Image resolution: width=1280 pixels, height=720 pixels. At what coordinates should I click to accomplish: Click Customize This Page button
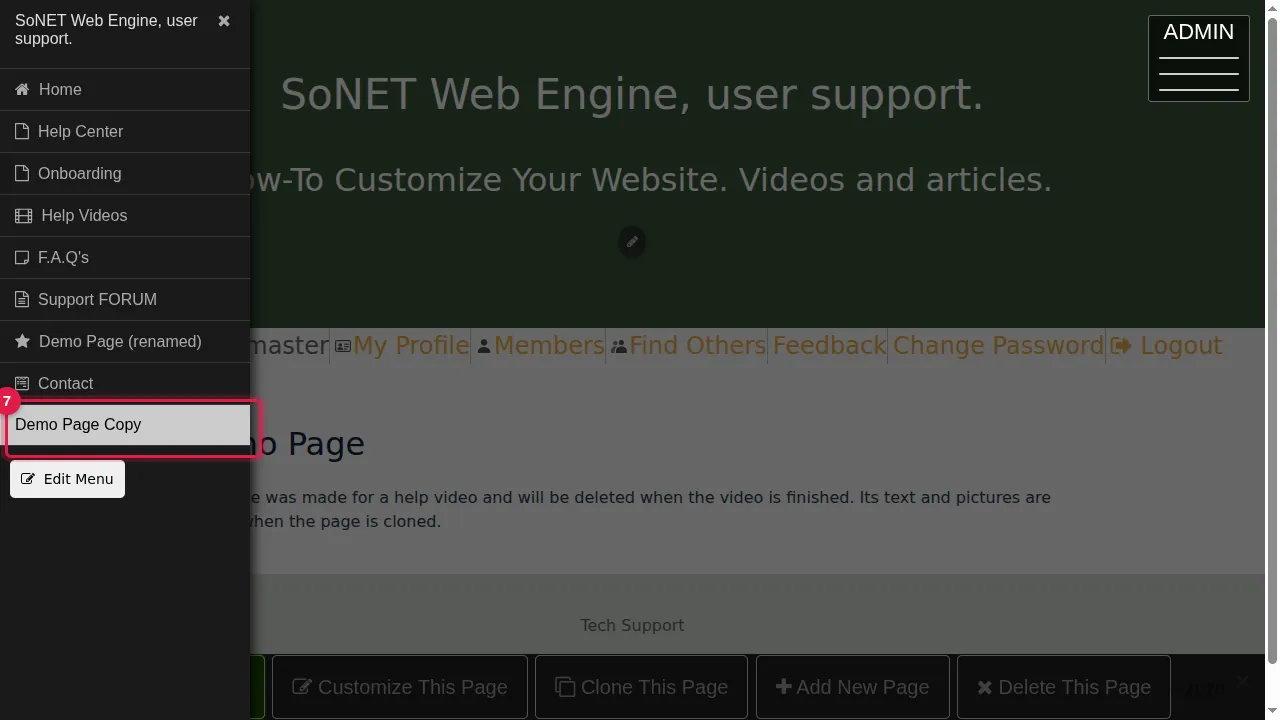point(400,687)
